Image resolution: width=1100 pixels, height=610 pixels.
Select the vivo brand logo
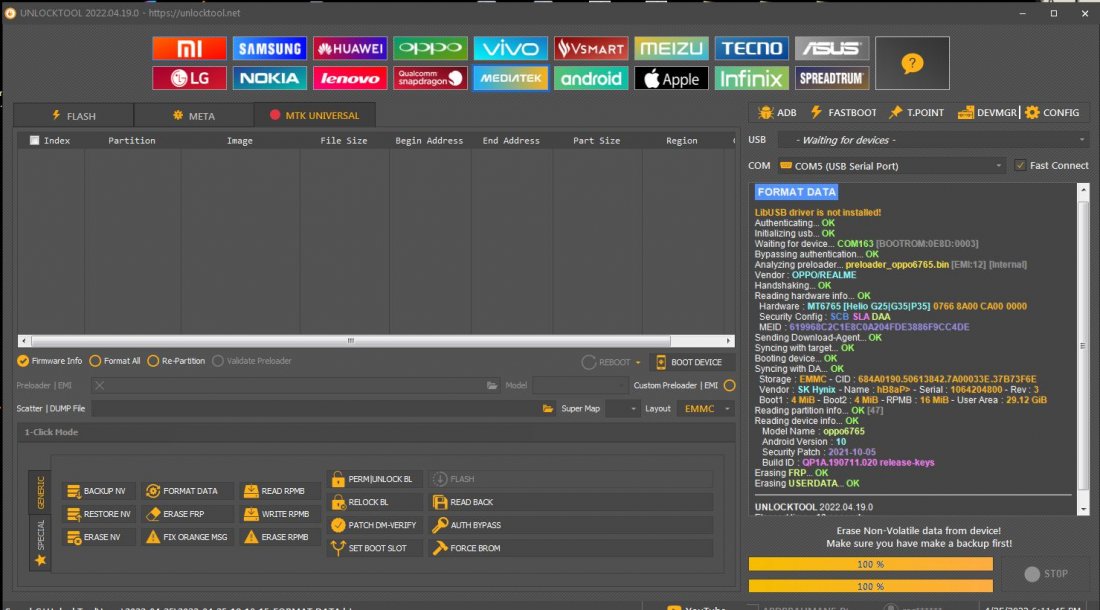pos(510,48)
